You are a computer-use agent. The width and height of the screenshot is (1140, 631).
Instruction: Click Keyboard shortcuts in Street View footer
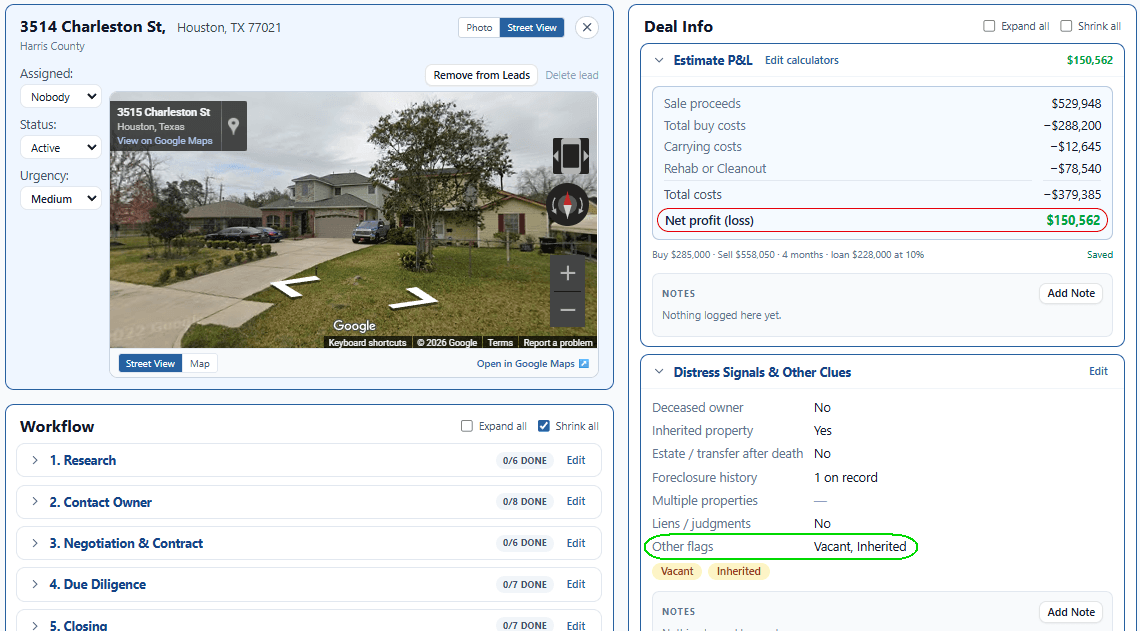pos(367,342)
